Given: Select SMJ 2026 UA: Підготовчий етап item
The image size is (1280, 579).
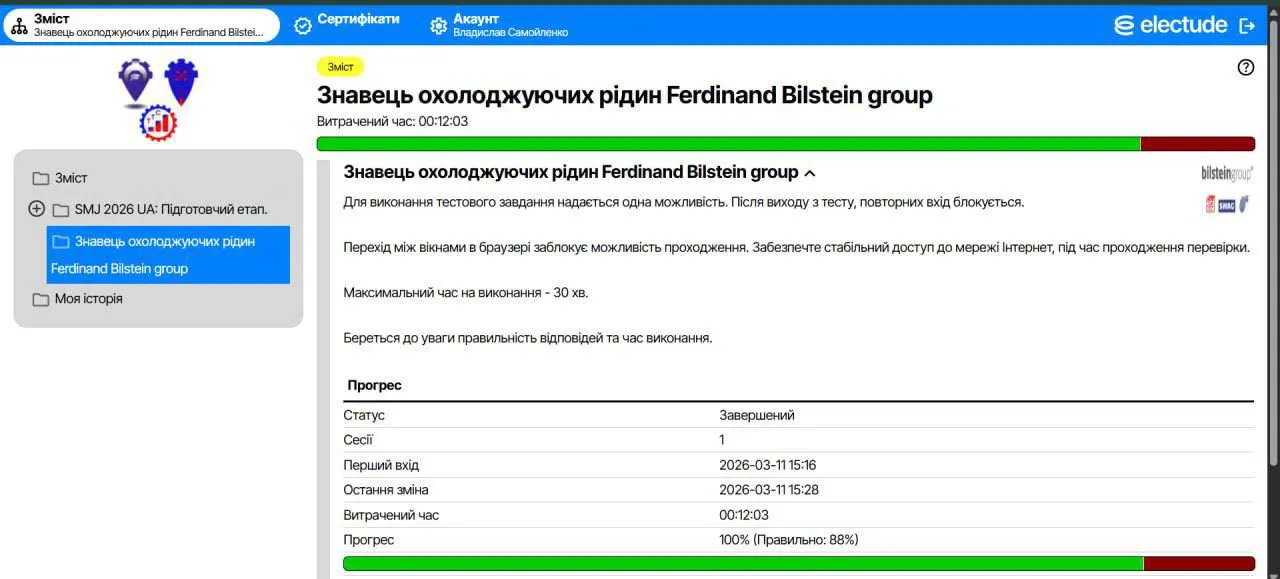Looking at the screenshot, I should (171, 209).
